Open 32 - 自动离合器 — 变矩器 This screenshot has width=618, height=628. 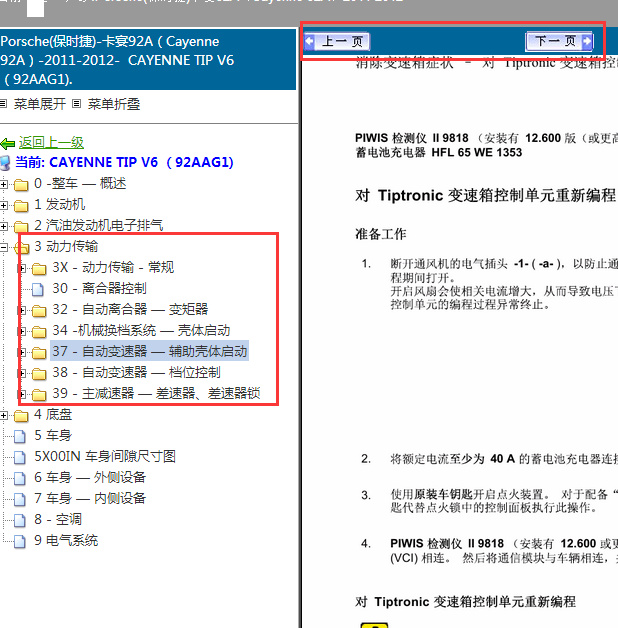[x=131, y=309]
